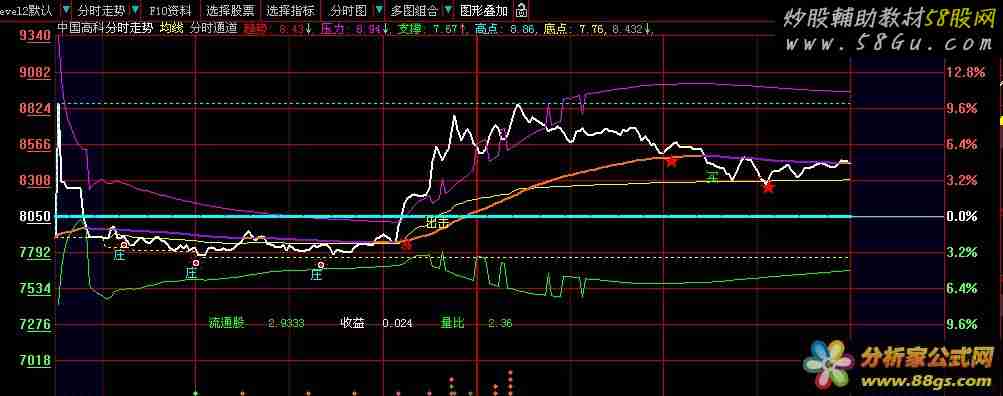Select the 多图组合 menu item
This screenshot has width=1003, height=396.
tap(414, 10)
